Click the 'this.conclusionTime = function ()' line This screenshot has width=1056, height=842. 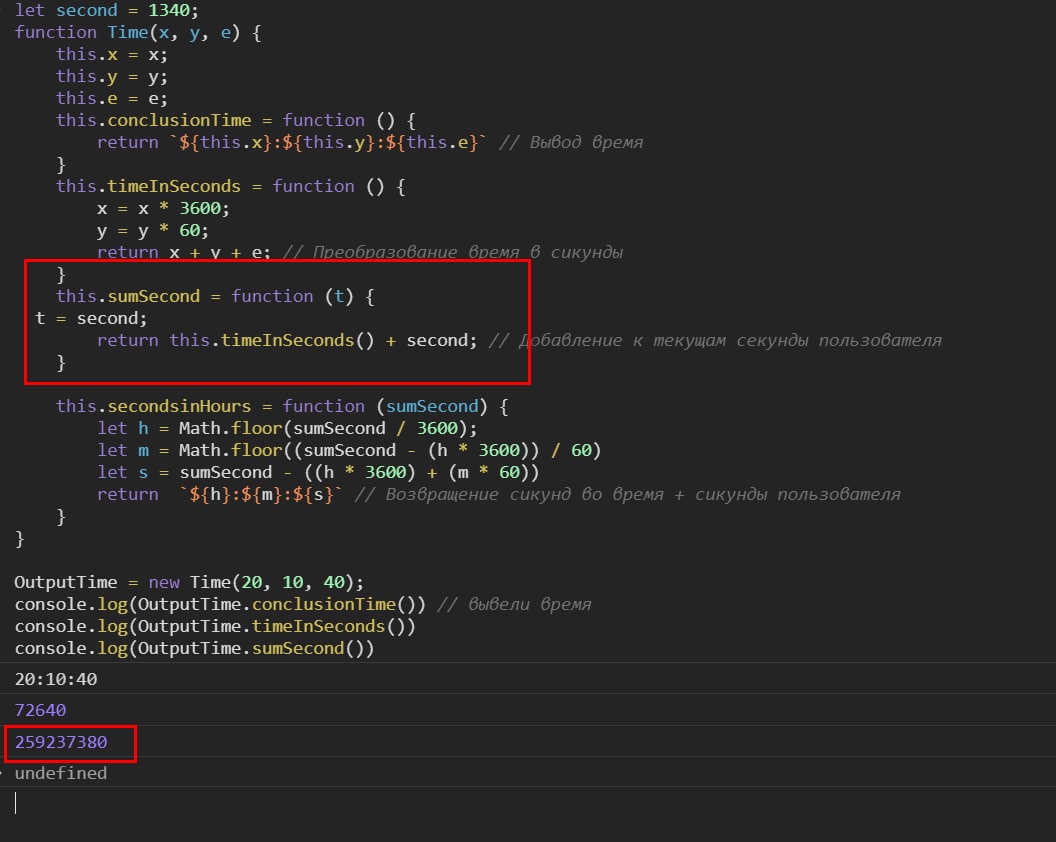coord(236,121)
